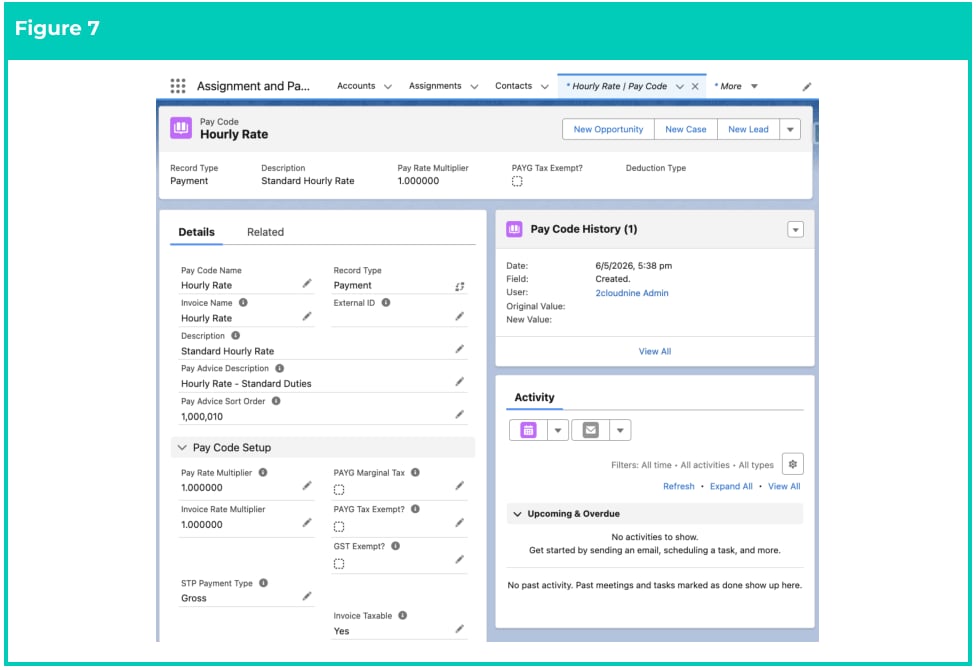Click View All in Activity panel

(x=784, y=486)
